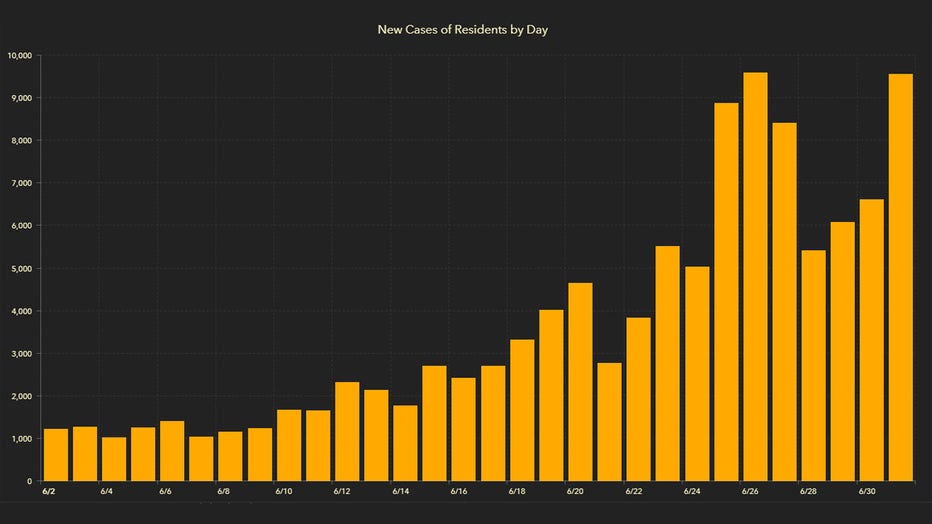
Task: Click the 2,000 y-axis label
Action: 21,396
